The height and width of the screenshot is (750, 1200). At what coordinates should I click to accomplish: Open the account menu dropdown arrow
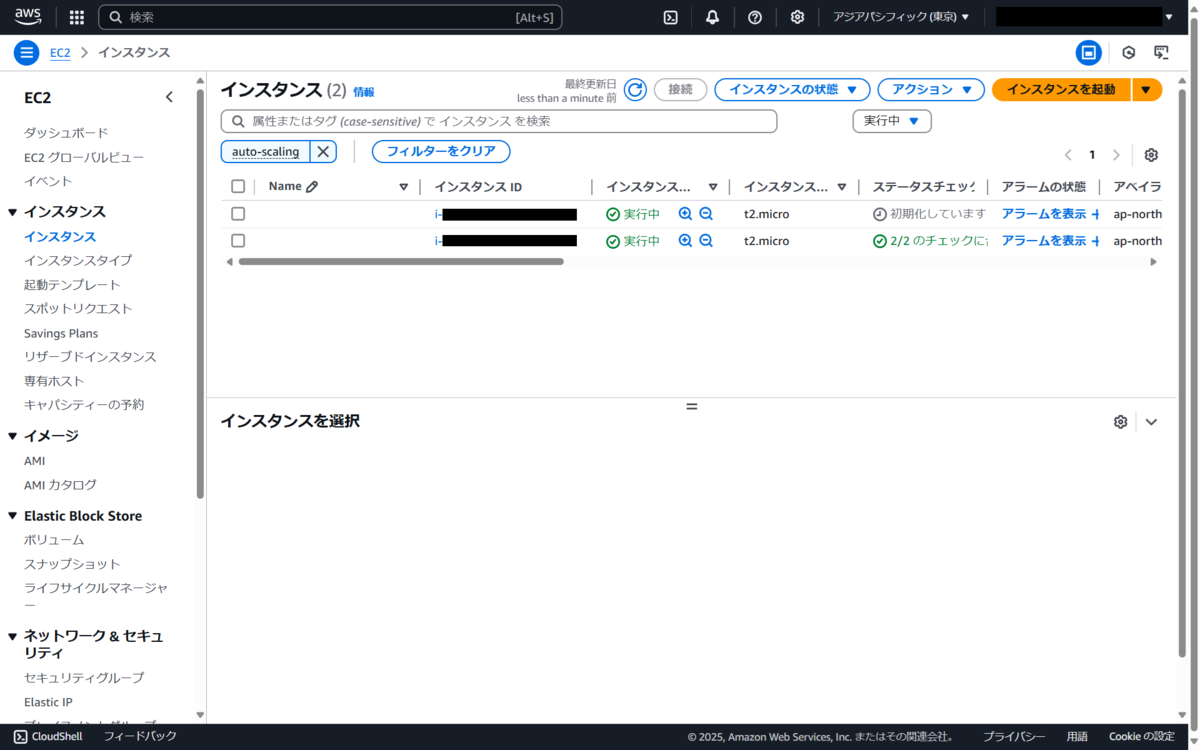pos(1169,17)
